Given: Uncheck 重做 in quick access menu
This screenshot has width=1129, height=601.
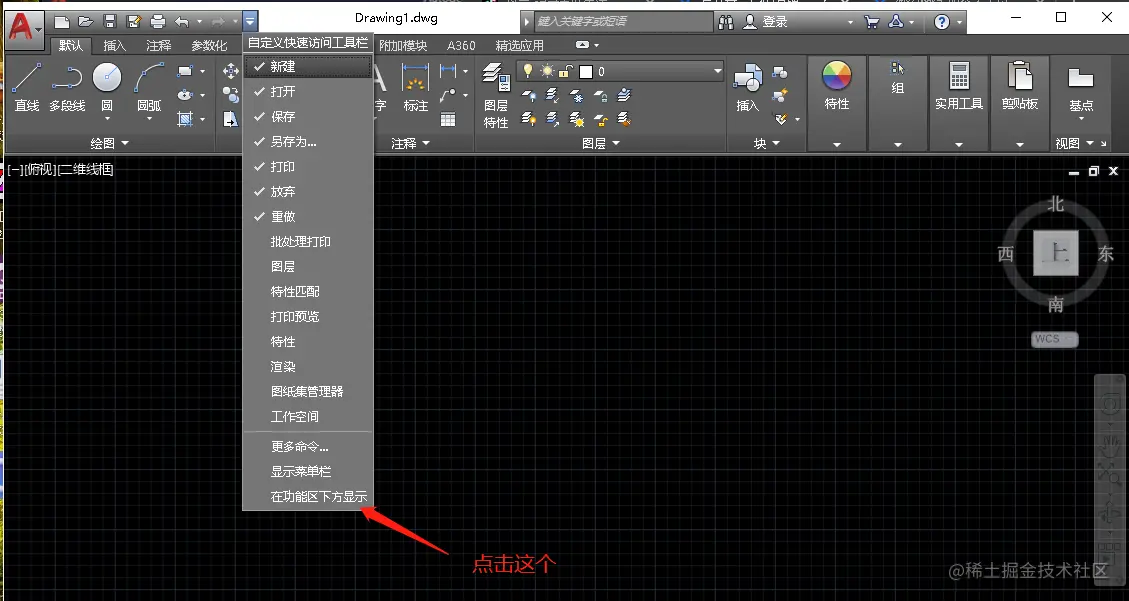Looking at the screenshot, I should click(308, 217).
